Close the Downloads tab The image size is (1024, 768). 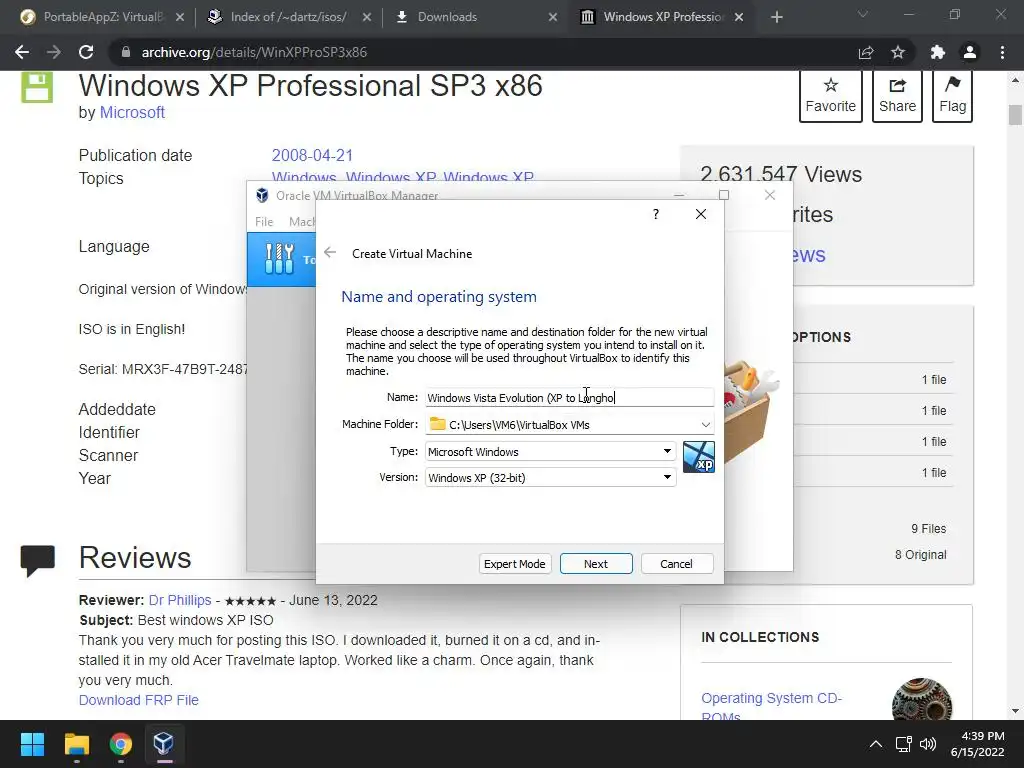point(552,17)
